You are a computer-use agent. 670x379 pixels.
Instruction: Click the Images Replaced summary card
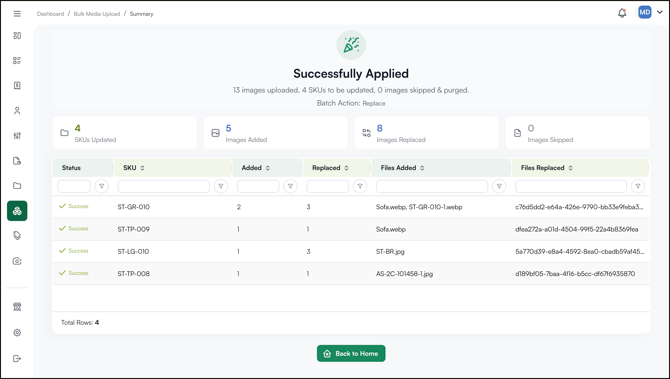coord(427,133)
